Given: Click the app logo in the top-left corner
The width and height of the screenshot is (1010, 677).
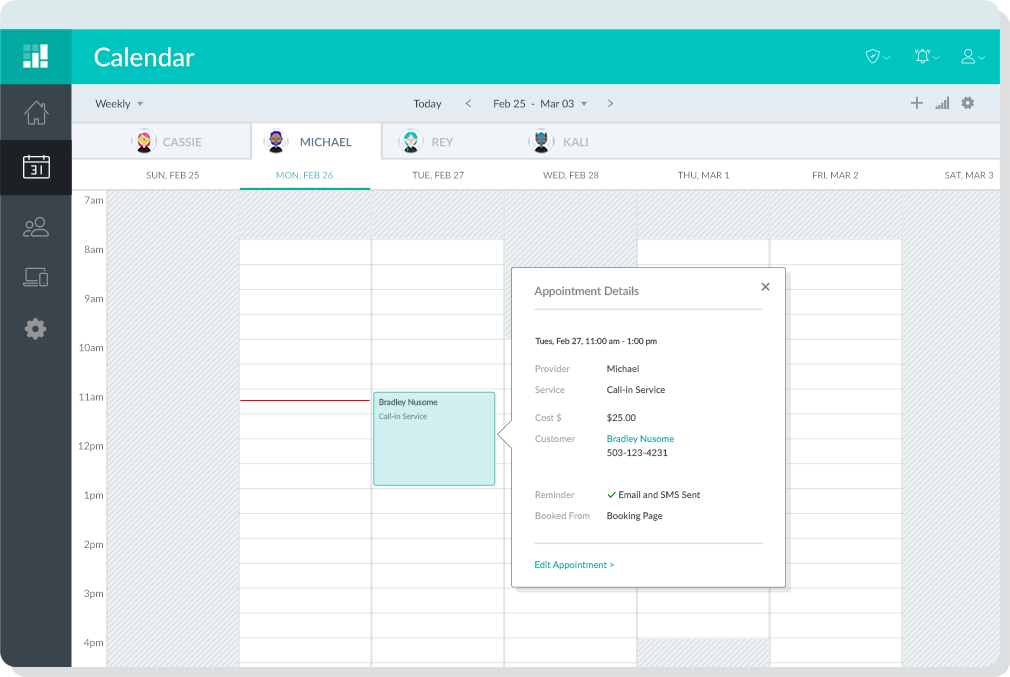Looking at the screenshot, I should click(x=35, y=56).
